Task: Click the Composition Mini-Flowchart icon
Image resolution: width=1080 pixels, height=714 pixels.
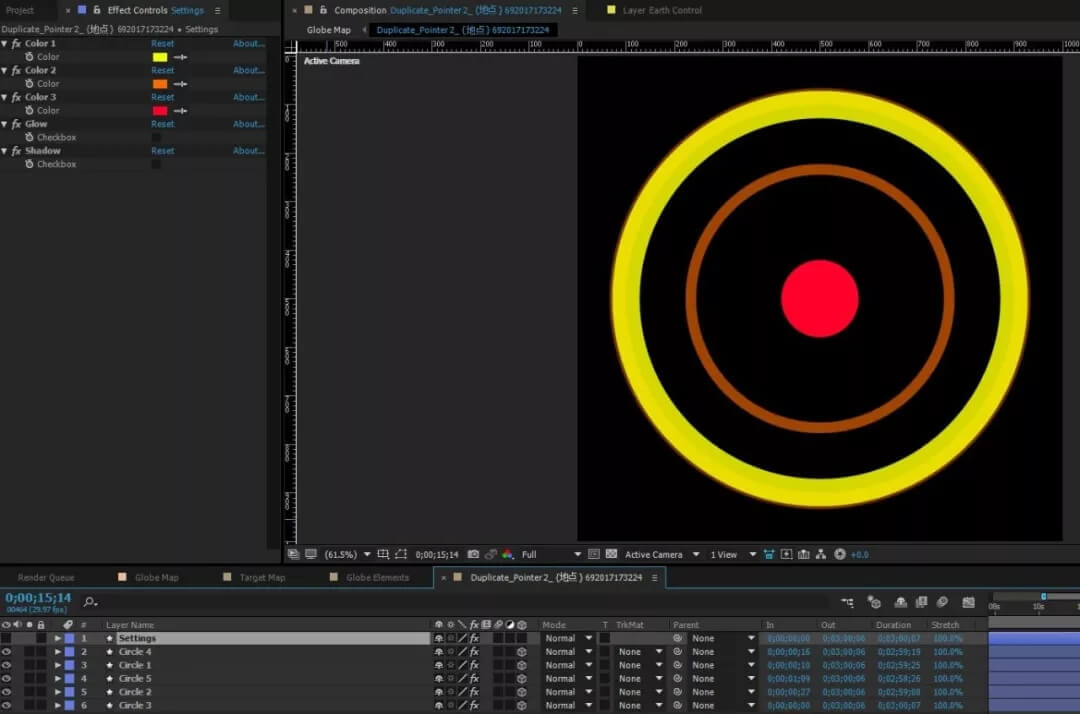Action: coord(848,602)
